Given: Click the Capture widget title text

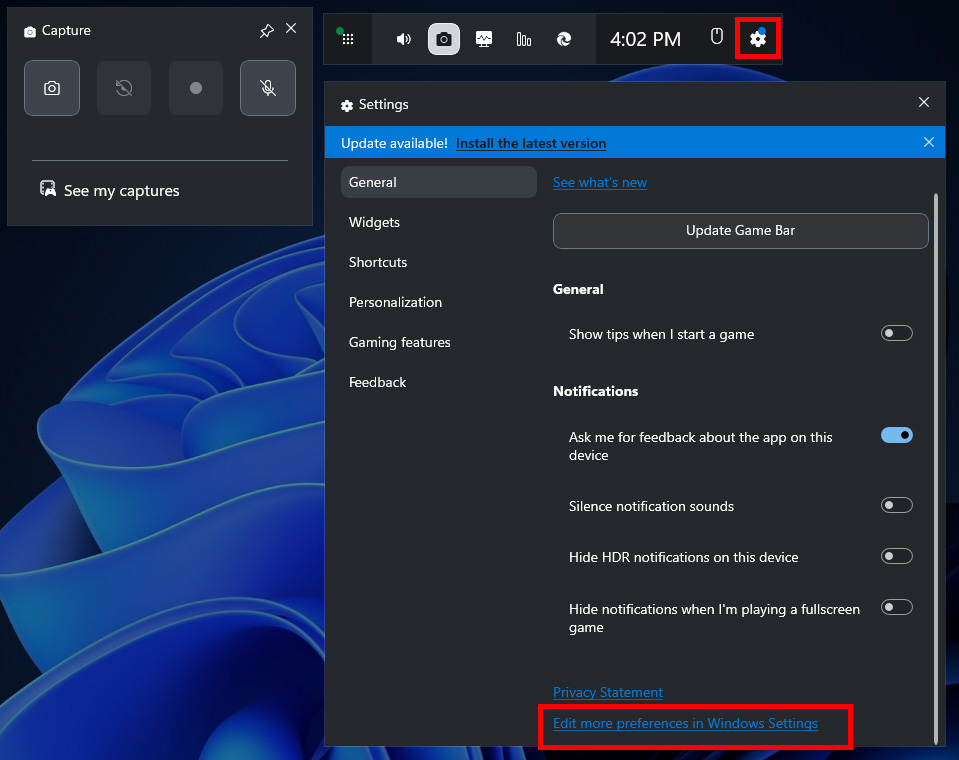Looking at the screenshot, I should (66, 31).
